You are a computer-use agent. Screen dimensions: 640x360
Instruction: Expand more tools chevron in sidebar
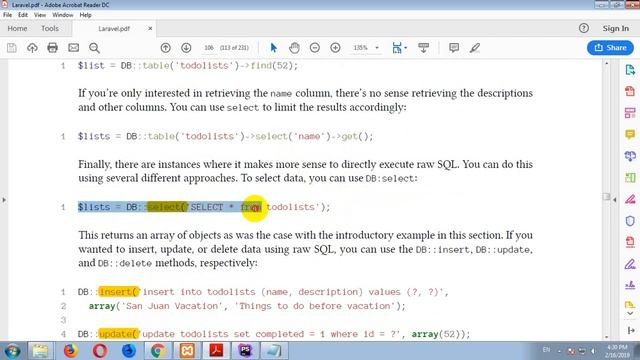pos(630,313)
